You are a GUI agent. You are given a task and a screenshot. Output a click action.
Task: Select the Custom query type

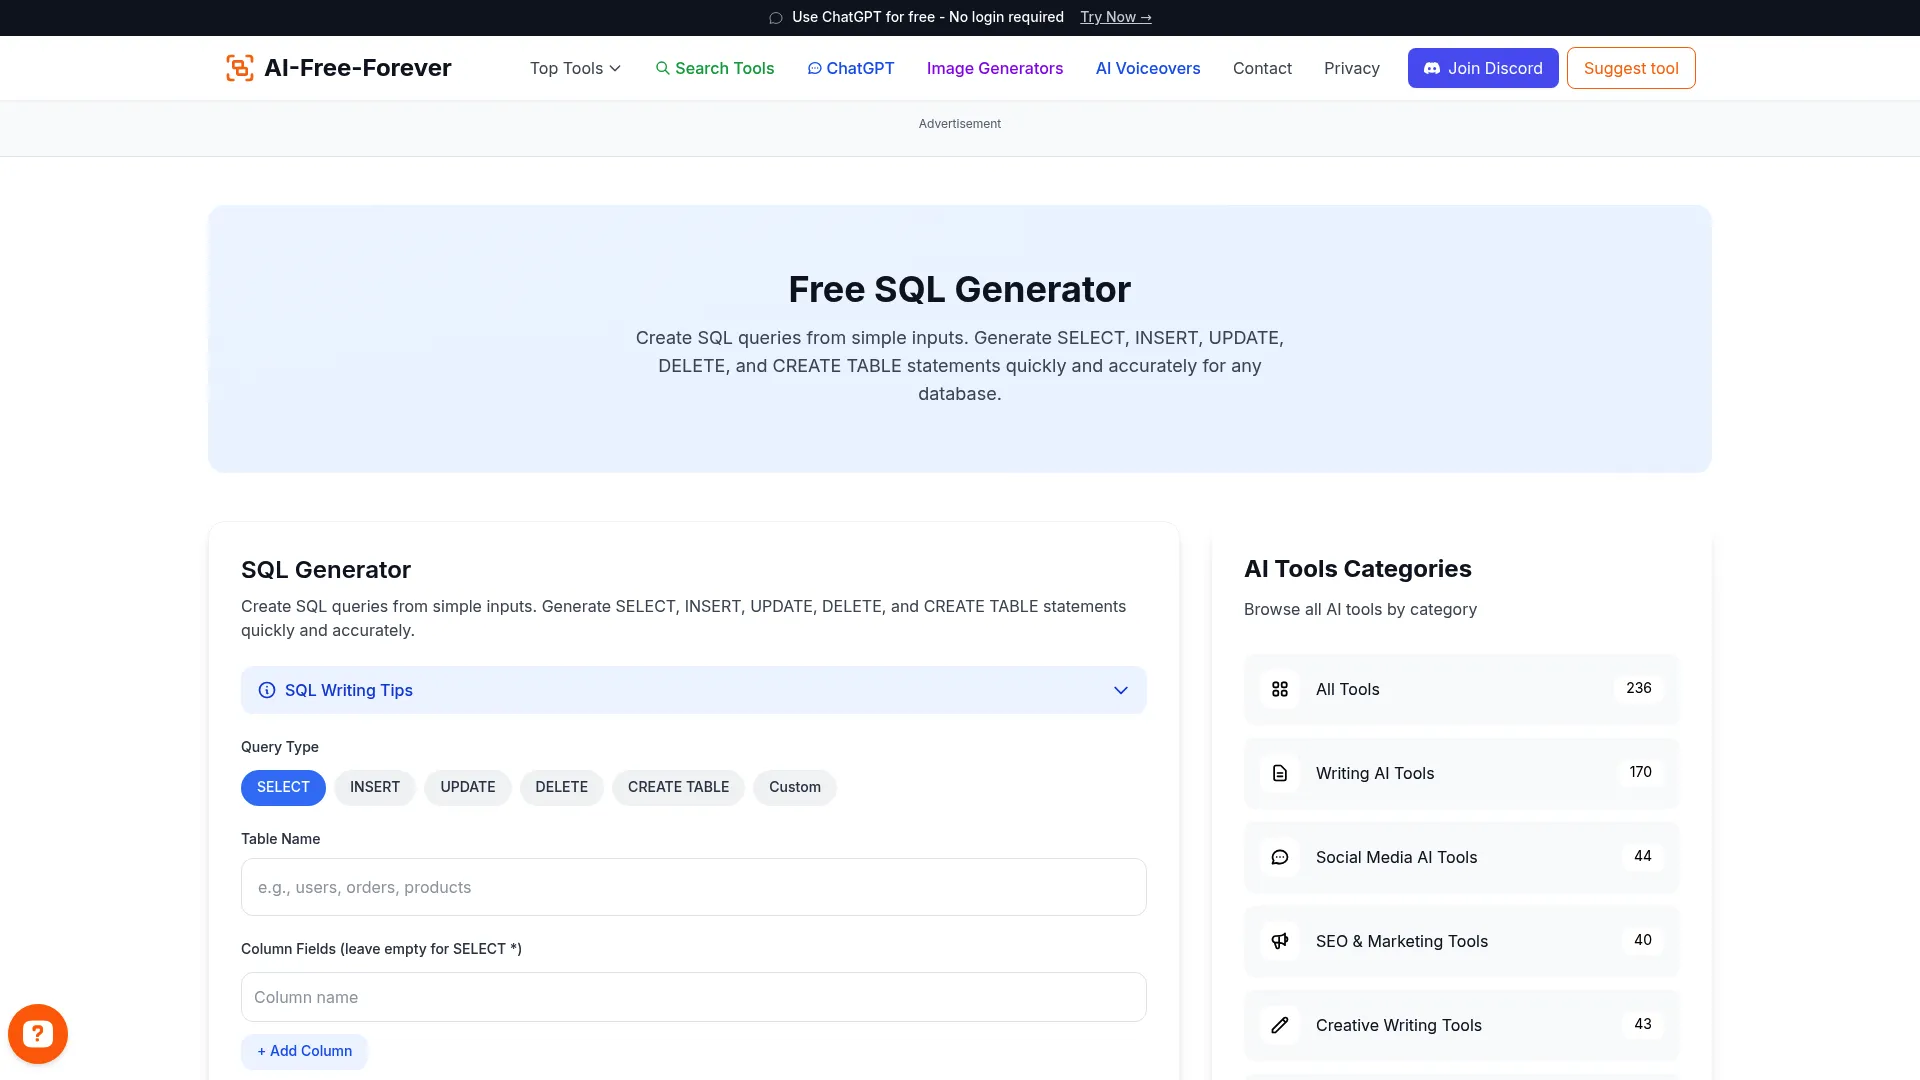794,787
